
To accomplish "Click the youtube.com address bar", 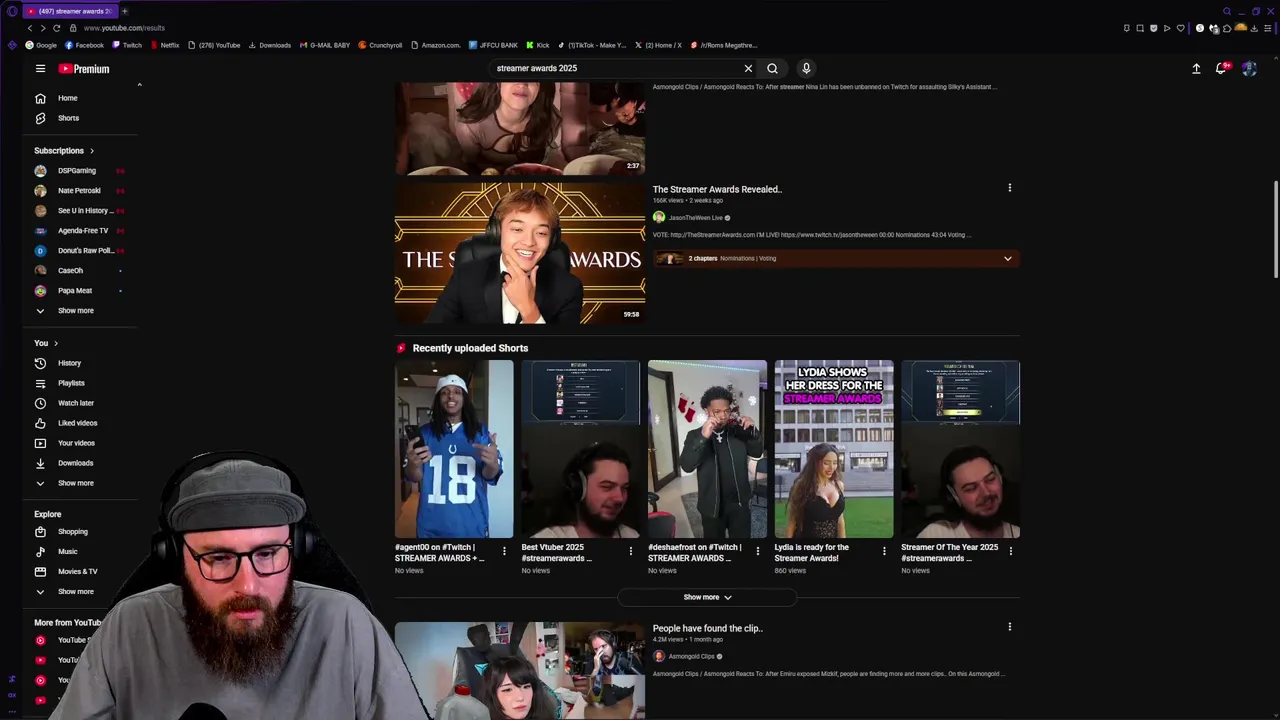I will [125, 28].
